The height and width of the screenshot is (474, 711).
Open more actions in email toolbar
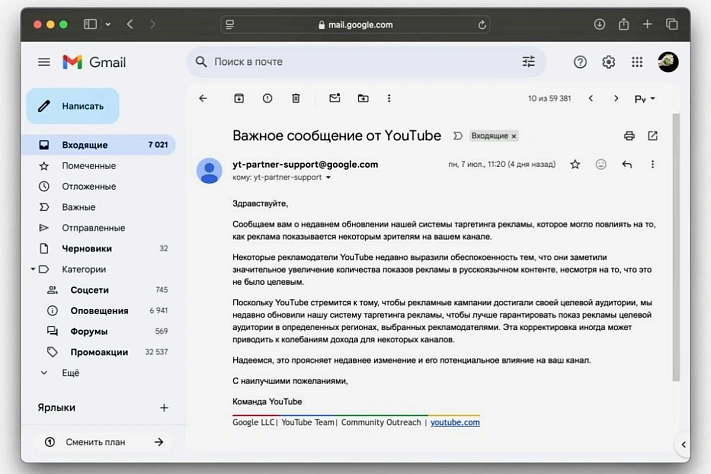(x=389, y=98)
